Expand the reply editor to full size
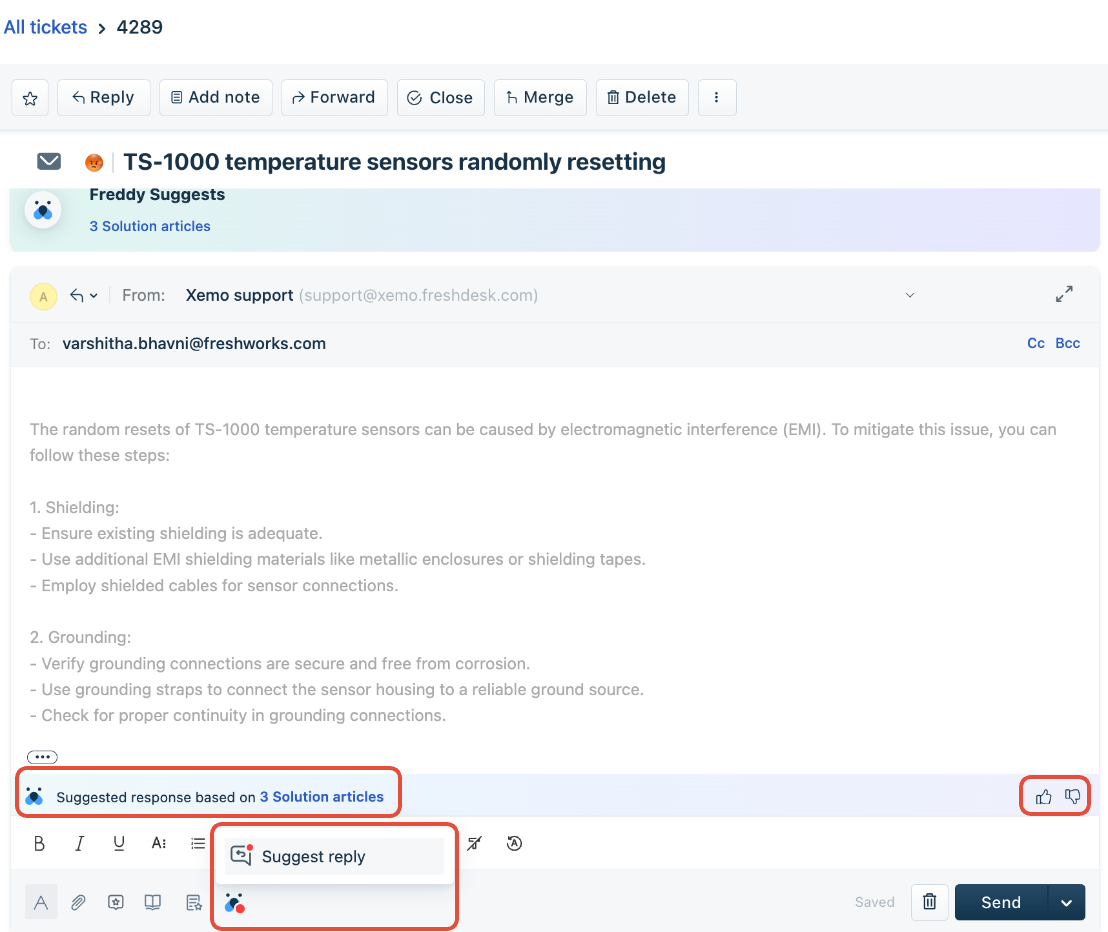1108x932 pixels. tap(1064, 294)
